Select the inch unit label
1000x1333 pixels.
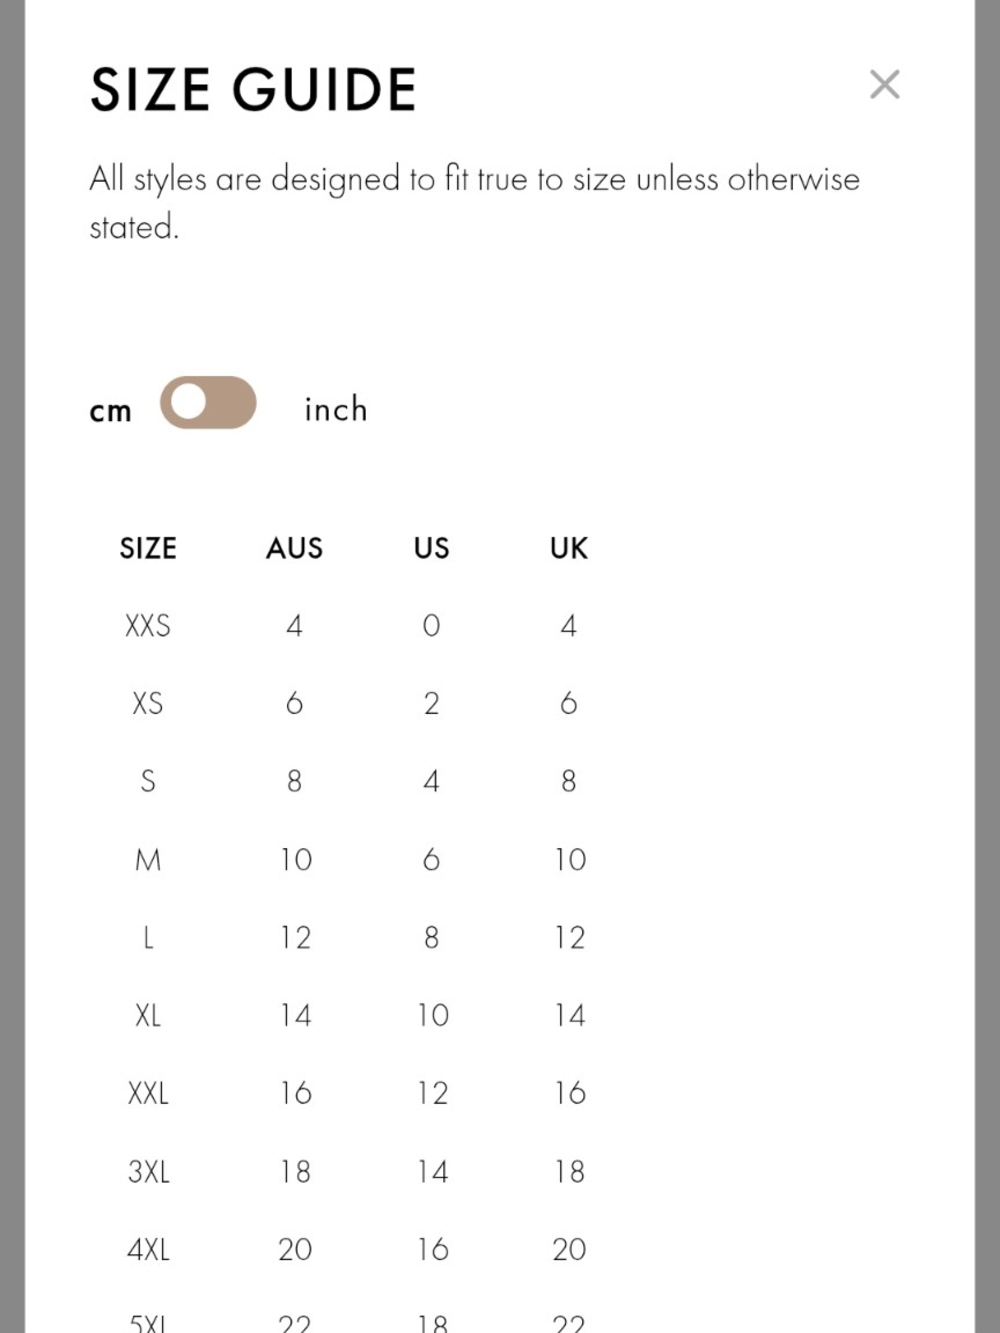point(336,409)
